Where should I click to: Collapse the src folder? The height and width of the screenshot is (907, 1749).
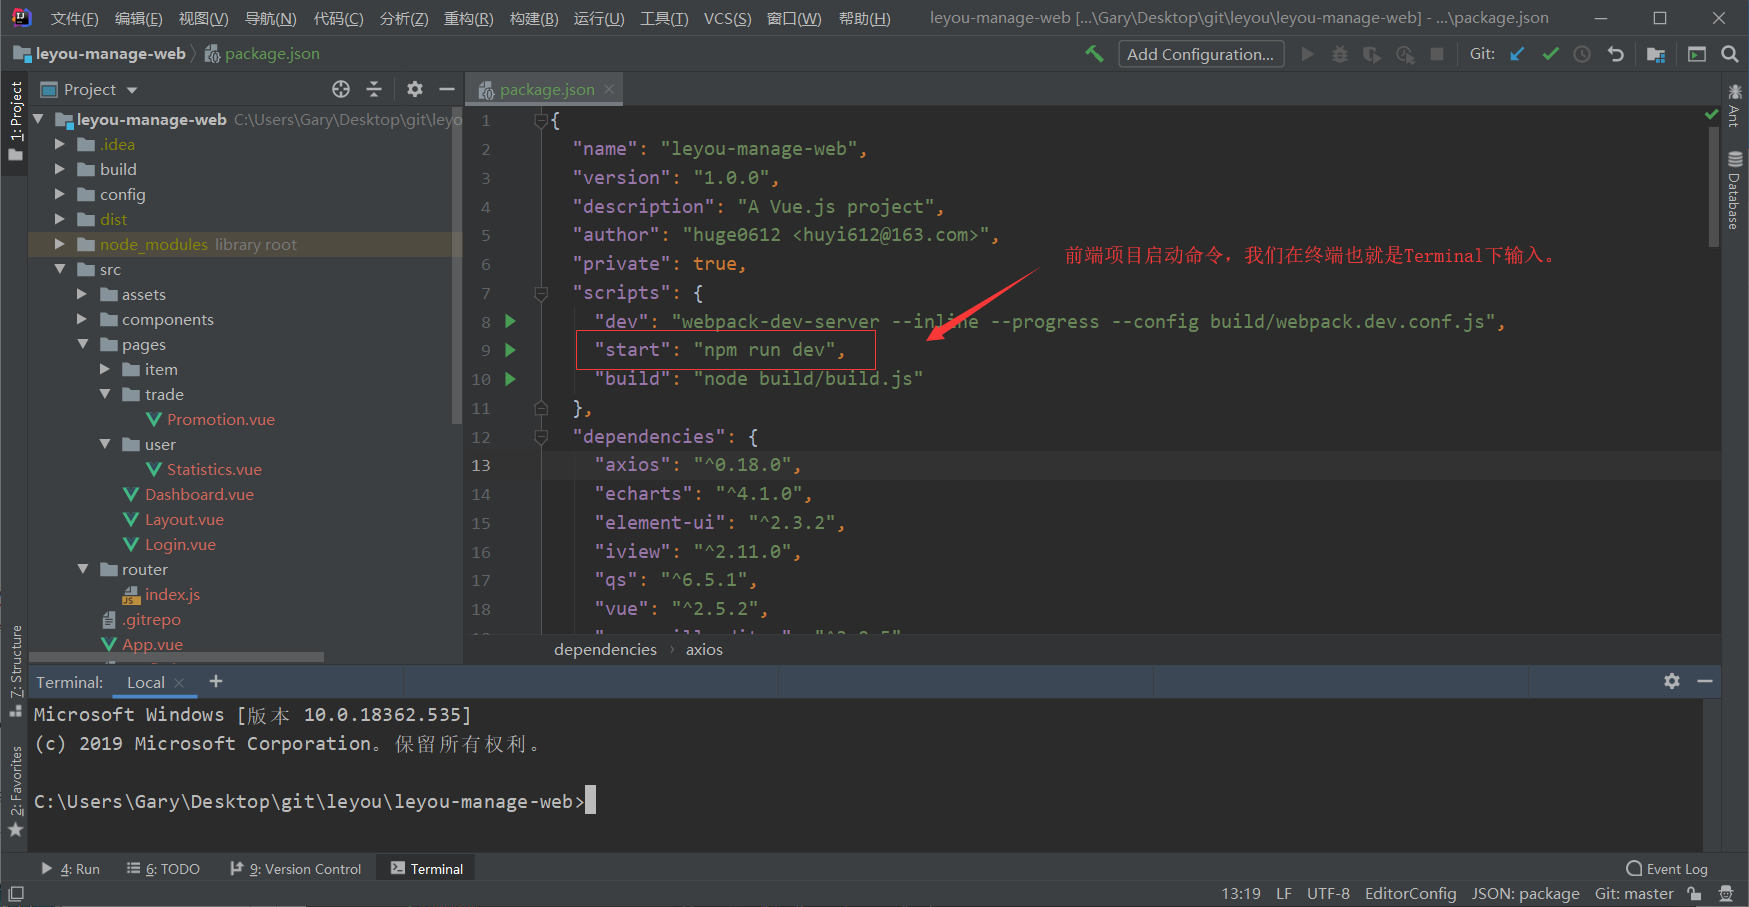tap(60, 269)
